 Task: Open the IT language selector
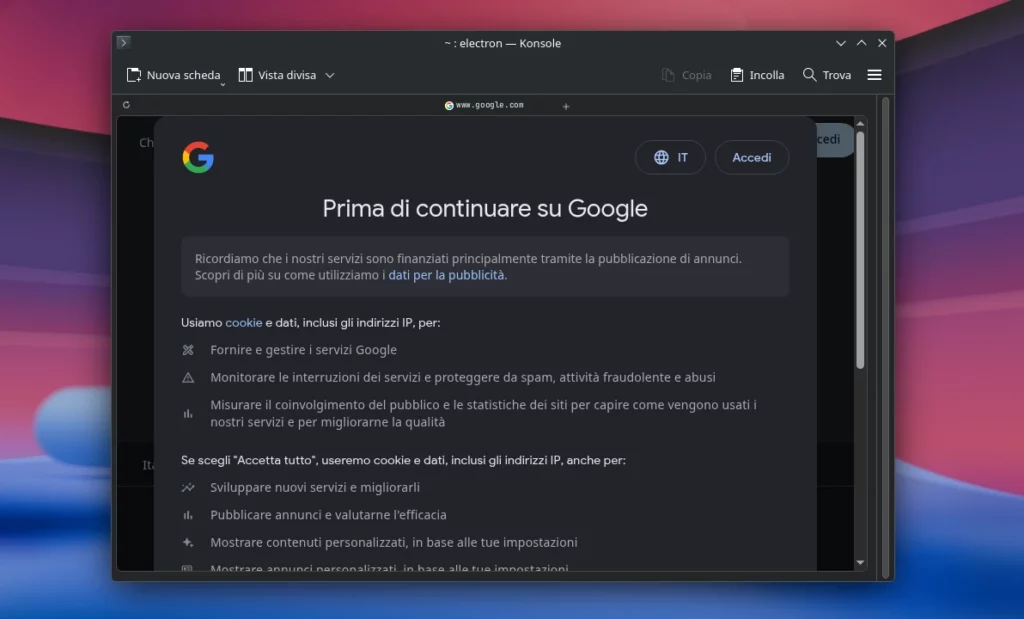click(670, 157)
